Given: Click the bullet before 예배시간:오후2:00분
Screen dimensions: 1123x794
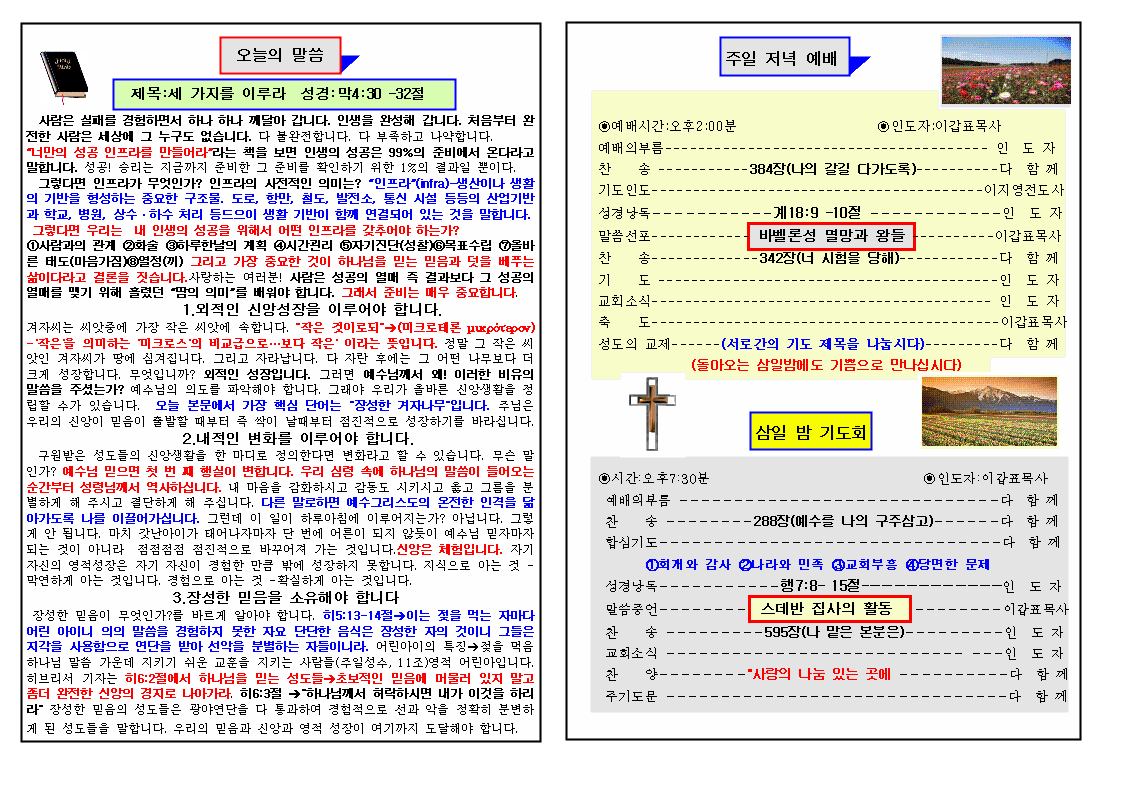Looking at the screenshot, I should (x=604, y=126).
